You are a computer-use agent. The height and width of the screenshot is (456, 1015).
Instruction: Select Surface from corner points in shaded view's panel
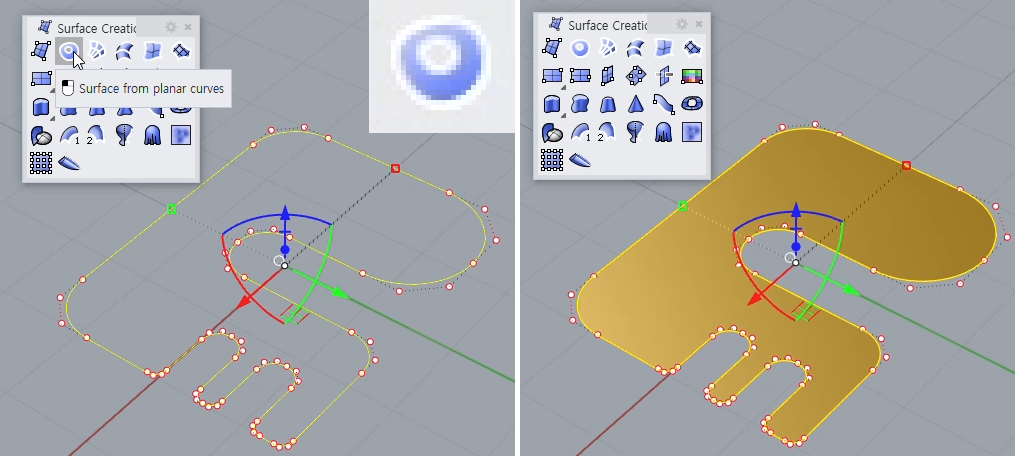pyautogui.click(x=552, y=47)
